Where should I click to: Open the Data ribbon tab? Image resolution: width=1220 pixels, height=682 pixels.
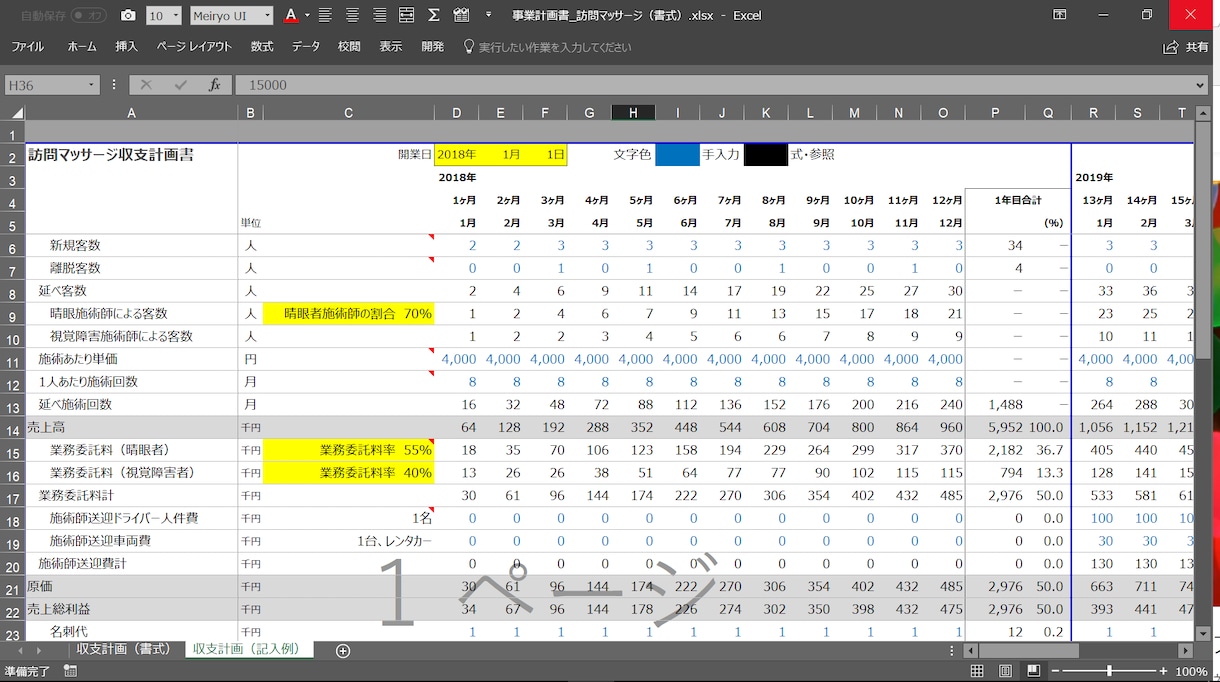[x=306, y=47]
